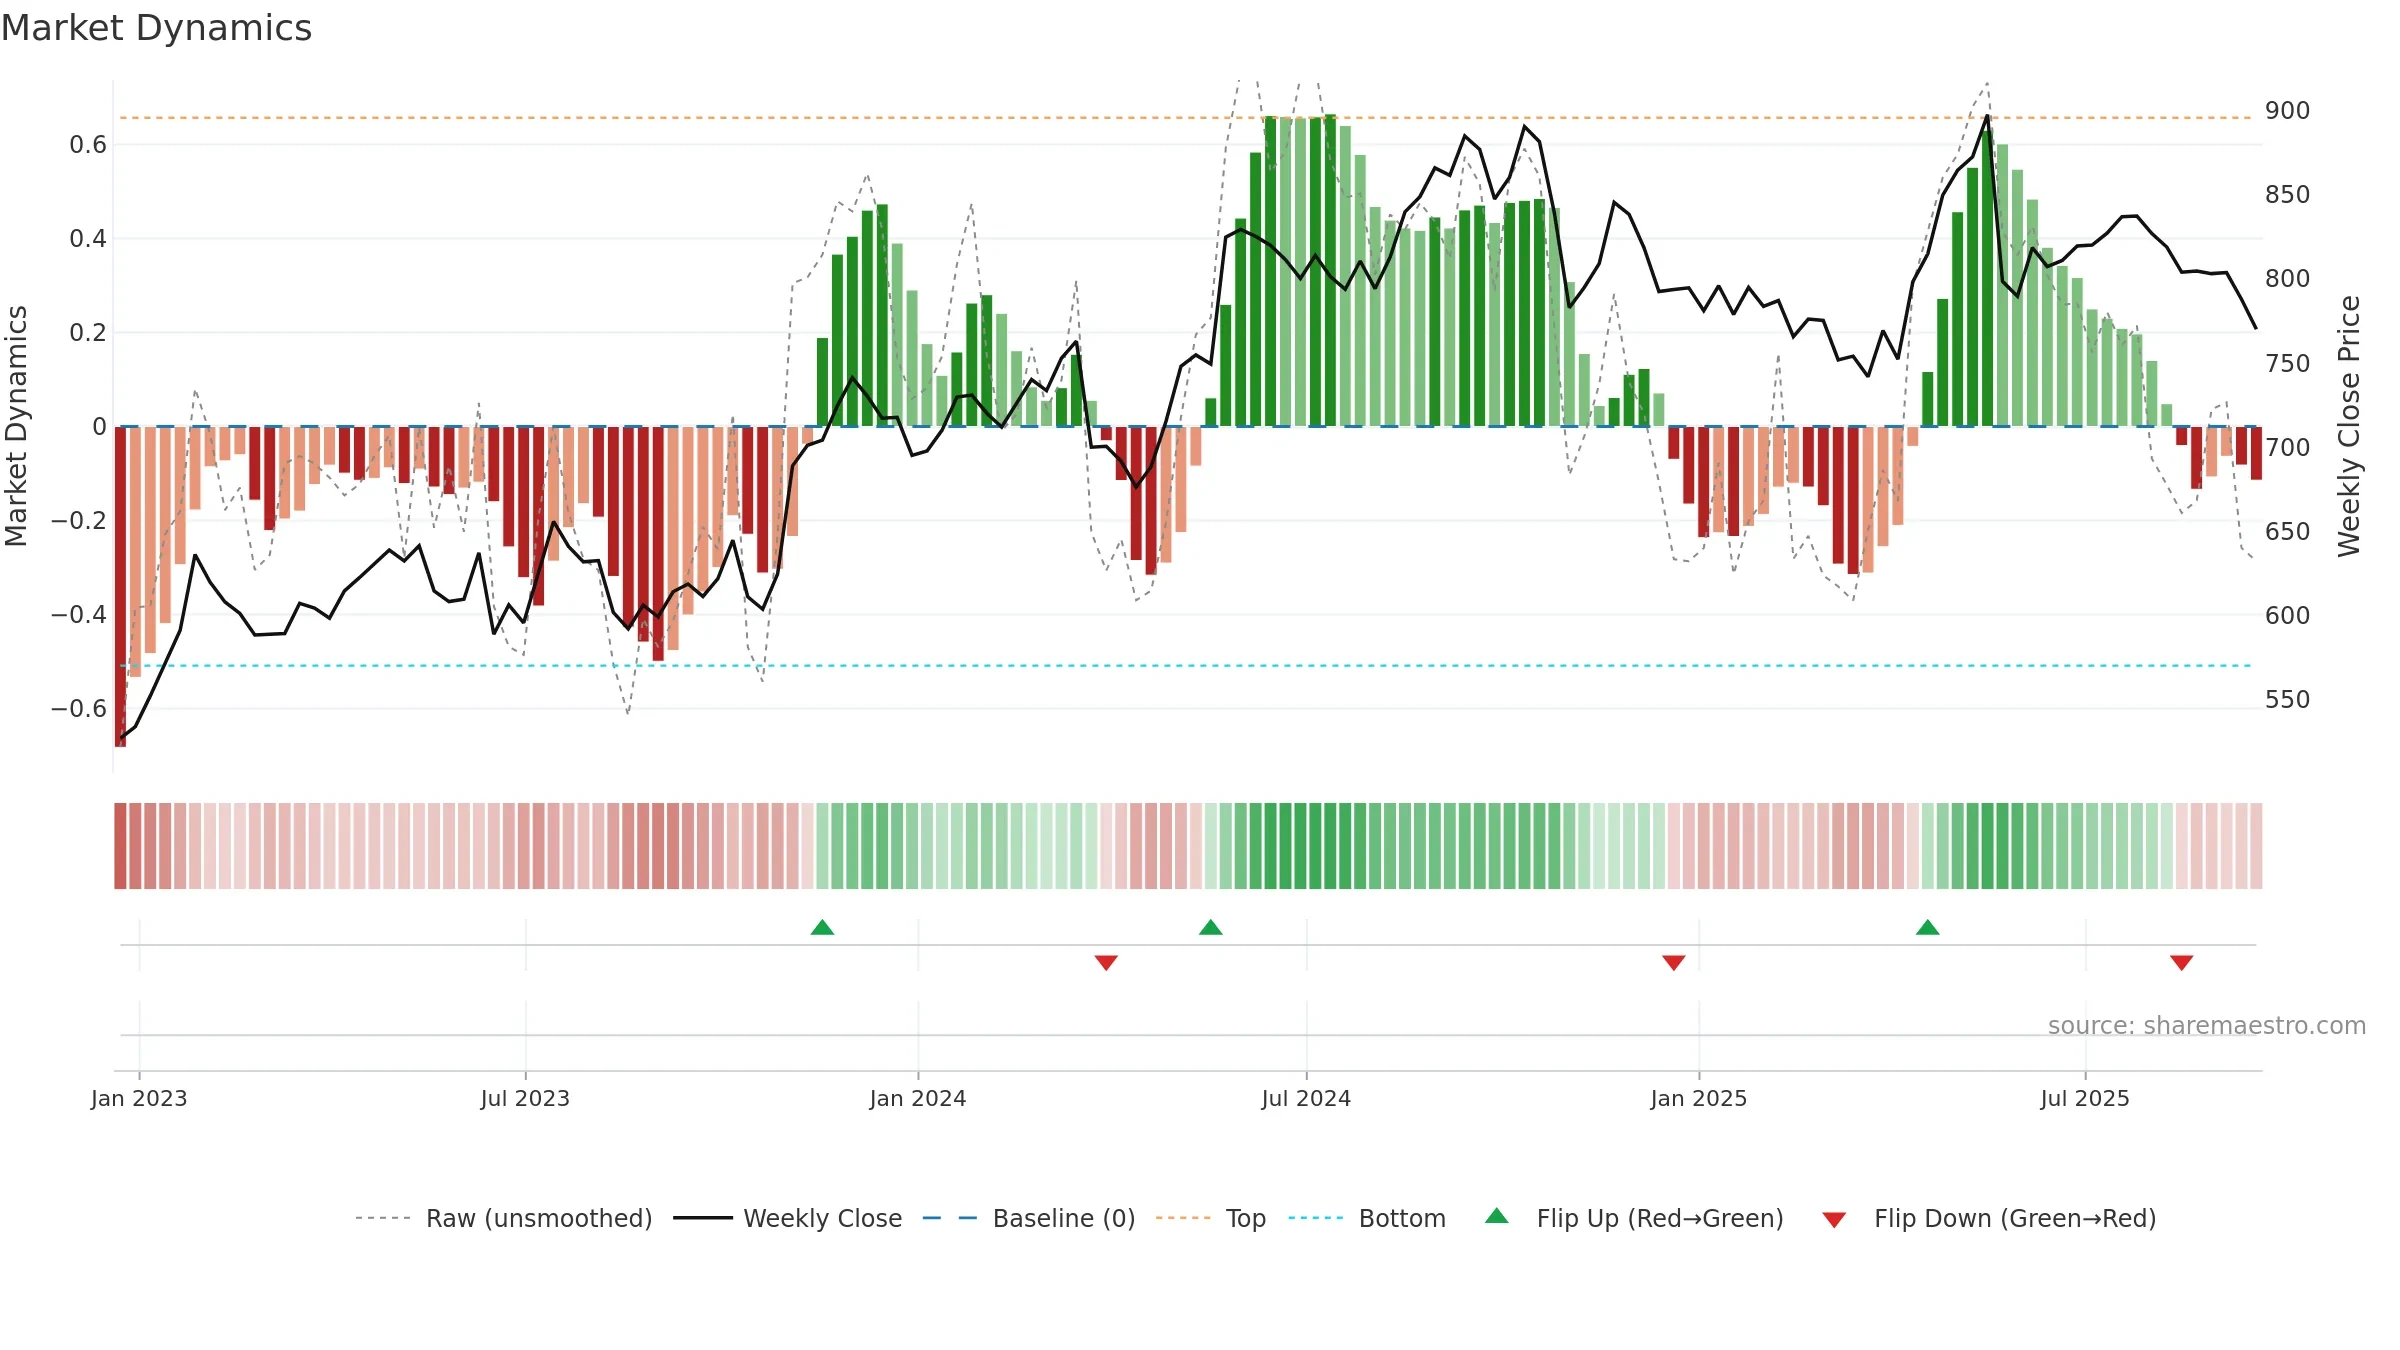Click the red Flip Down legend triangle icon

coord(1834,1220)
